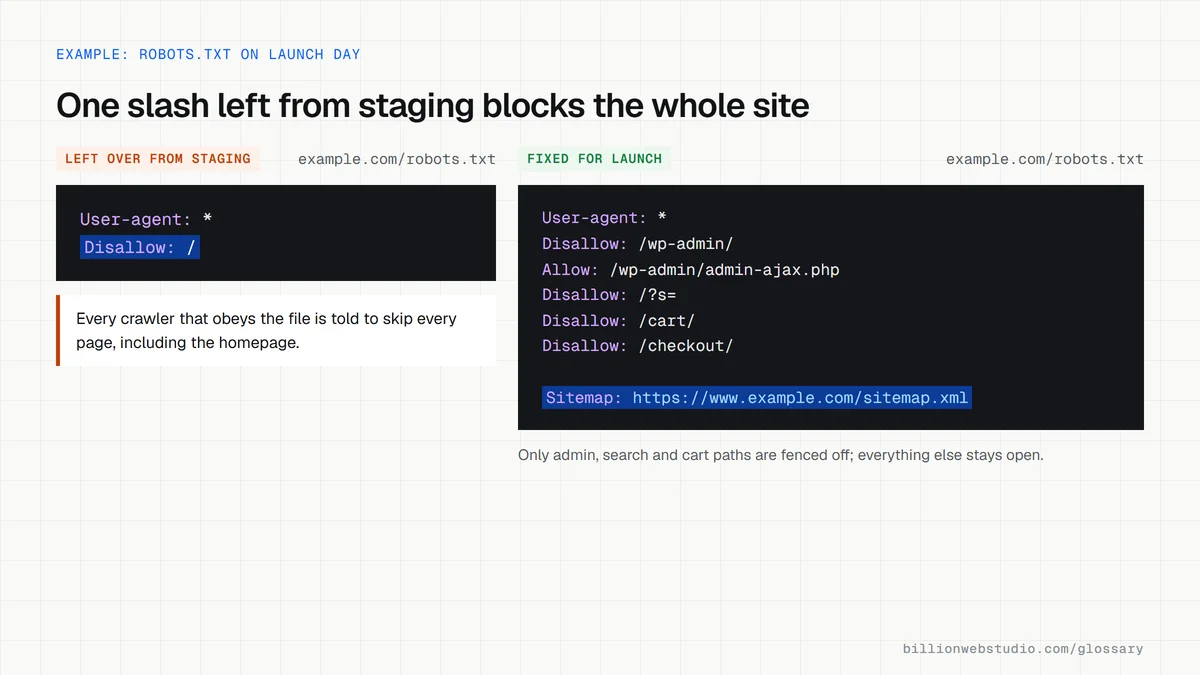The height and width of the screenshot is (675, 1200).
Task: Click the billionwebstudio.com/glossary footer text
Action: click(x=1023, y=649)
